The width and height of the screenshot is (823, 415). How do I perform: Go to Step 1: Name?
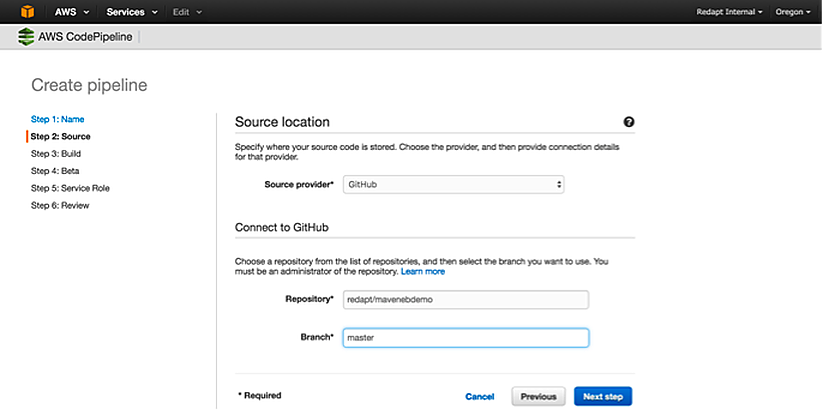[x=58, y=119]
